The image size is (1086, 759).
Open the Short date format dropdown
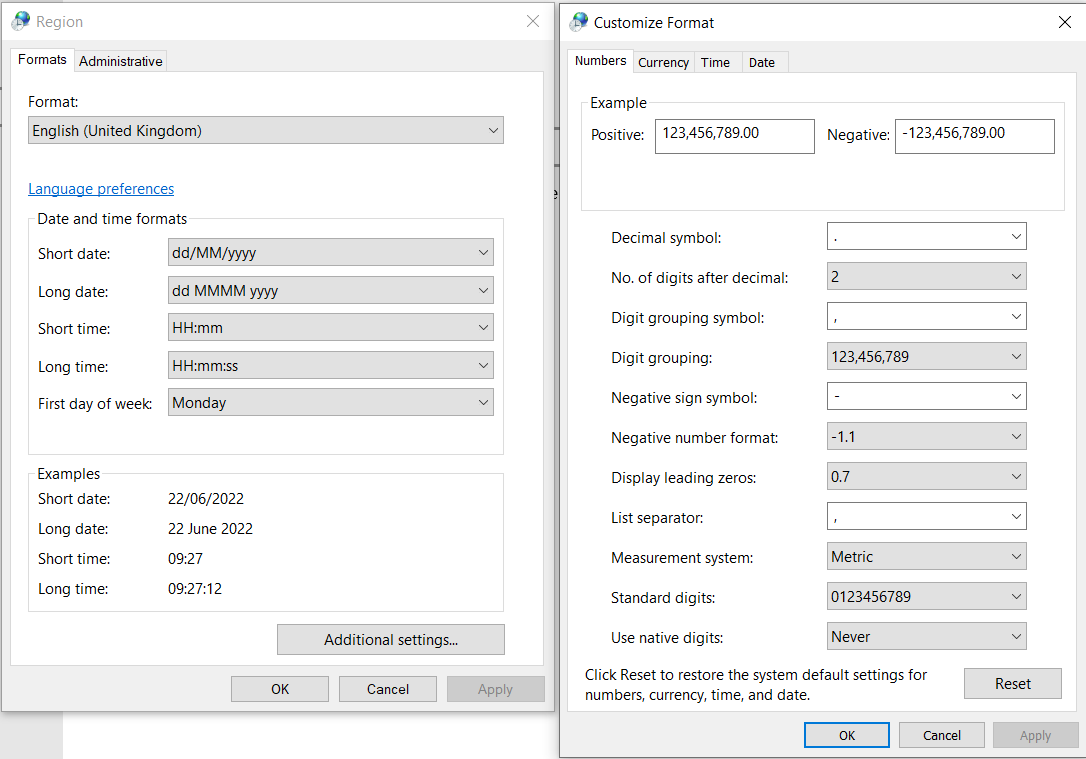coord(331,252)
